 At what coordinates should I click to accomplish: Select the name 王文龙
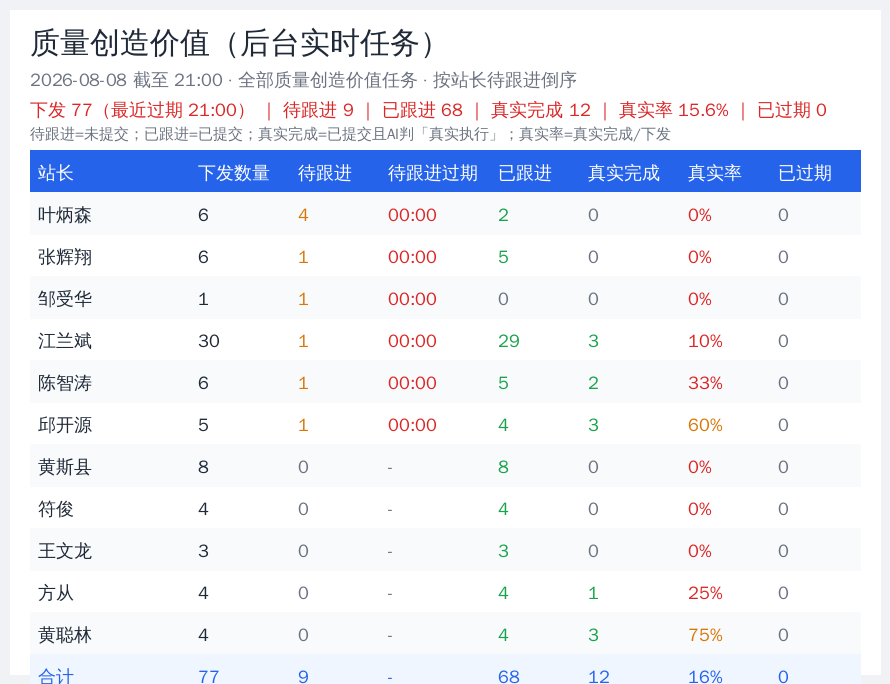65,551
